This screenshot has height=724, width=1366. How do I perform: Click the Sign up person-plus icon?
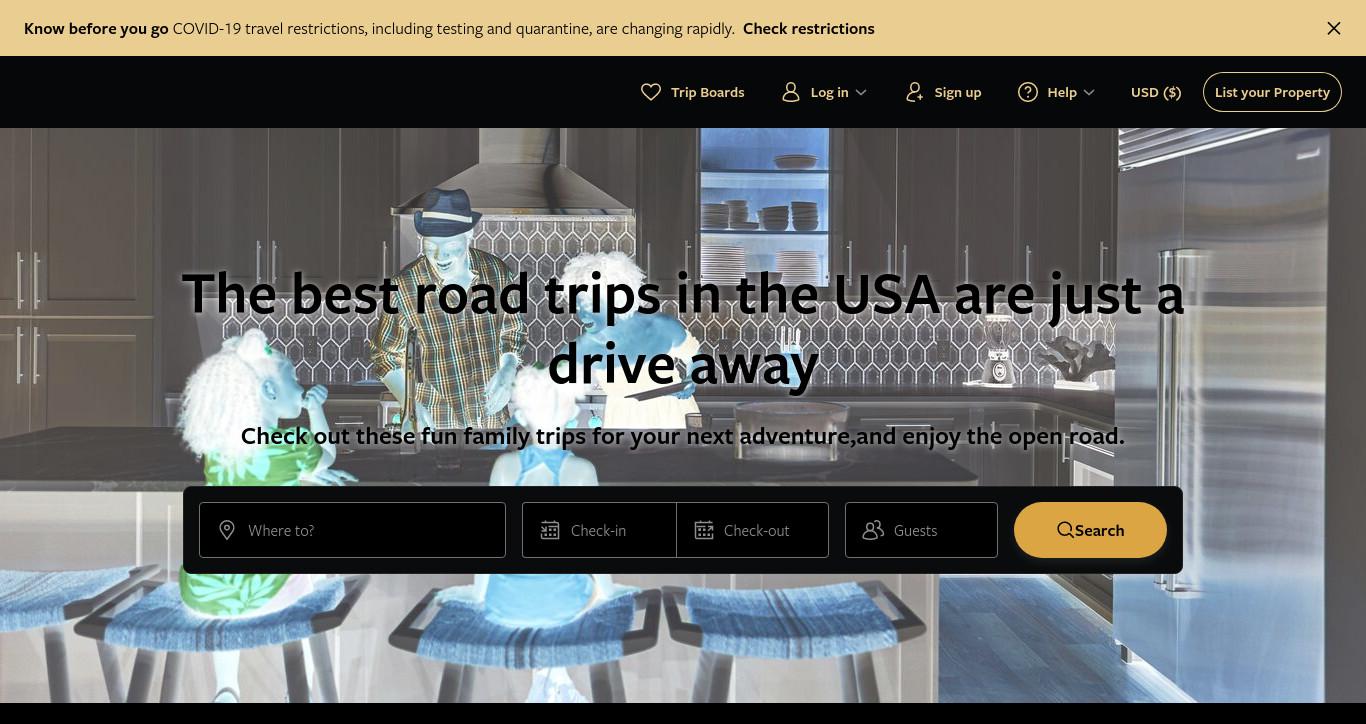pos(914,92)
